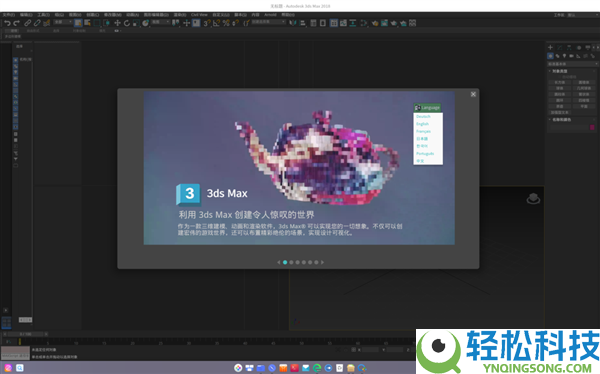Activate Select and Move tool
This screenshot has height=374, width=600.
click(x=117, y=23)
